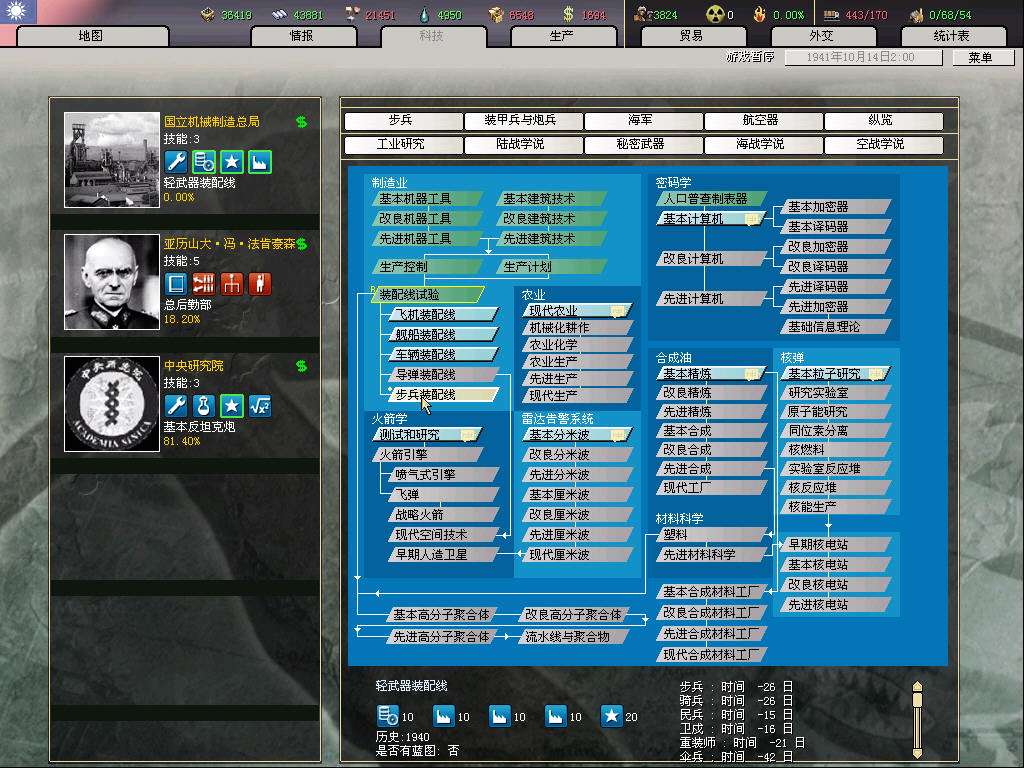Screen dimensions: 1024x768
Task: Select the 生产控制 technology
Action: [428, 266]
